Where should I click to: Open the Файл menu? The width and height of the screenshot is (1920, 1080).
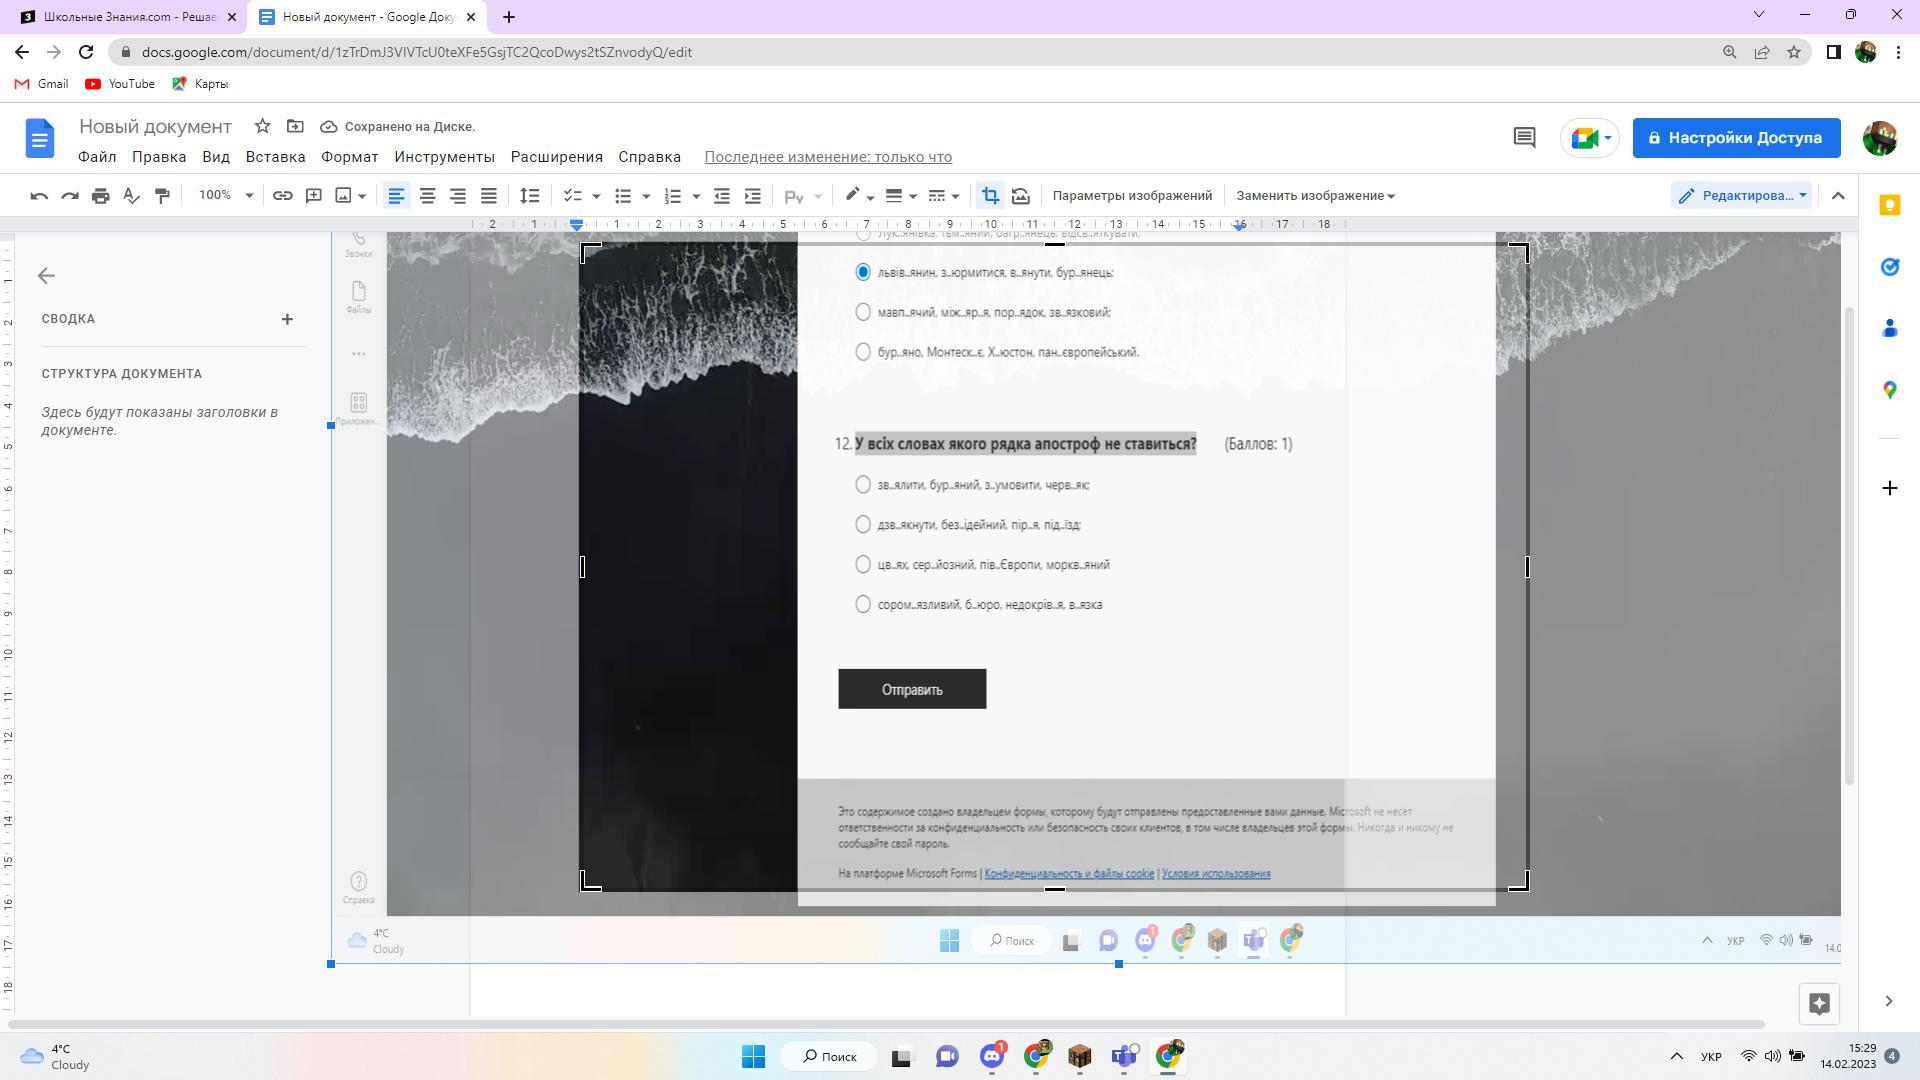click(97, 157)
